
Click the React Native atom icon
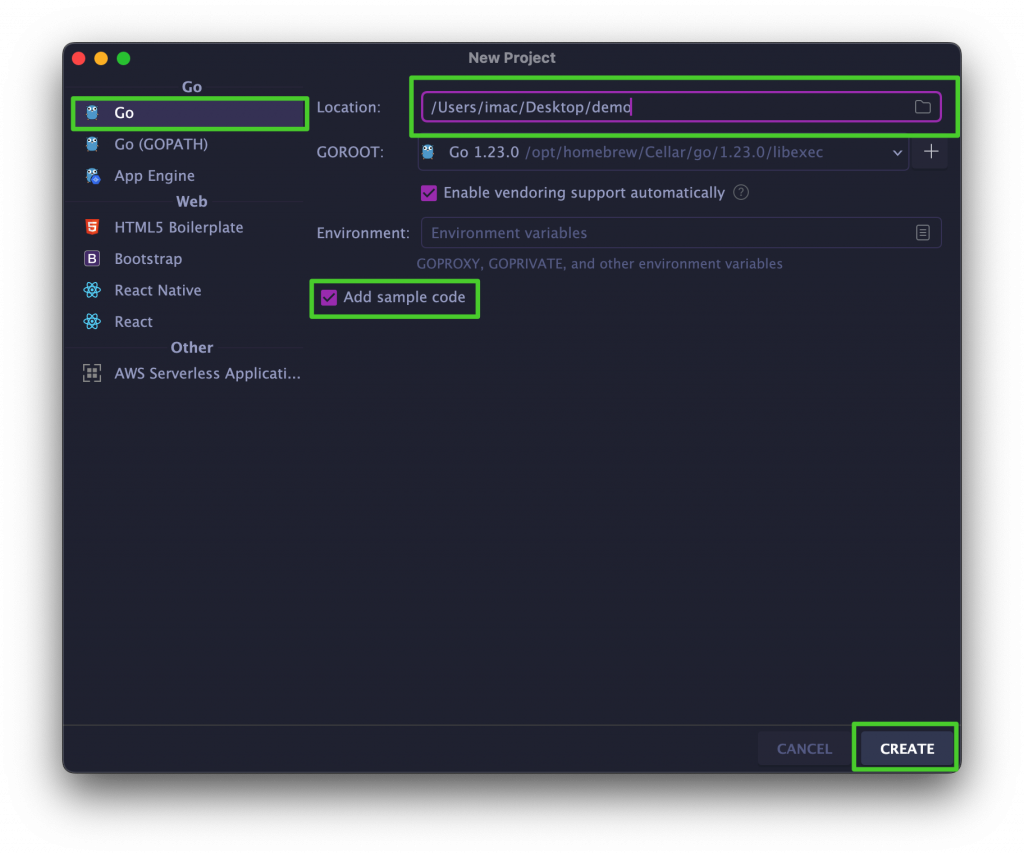pyautogui.click(x=92, y=290)
